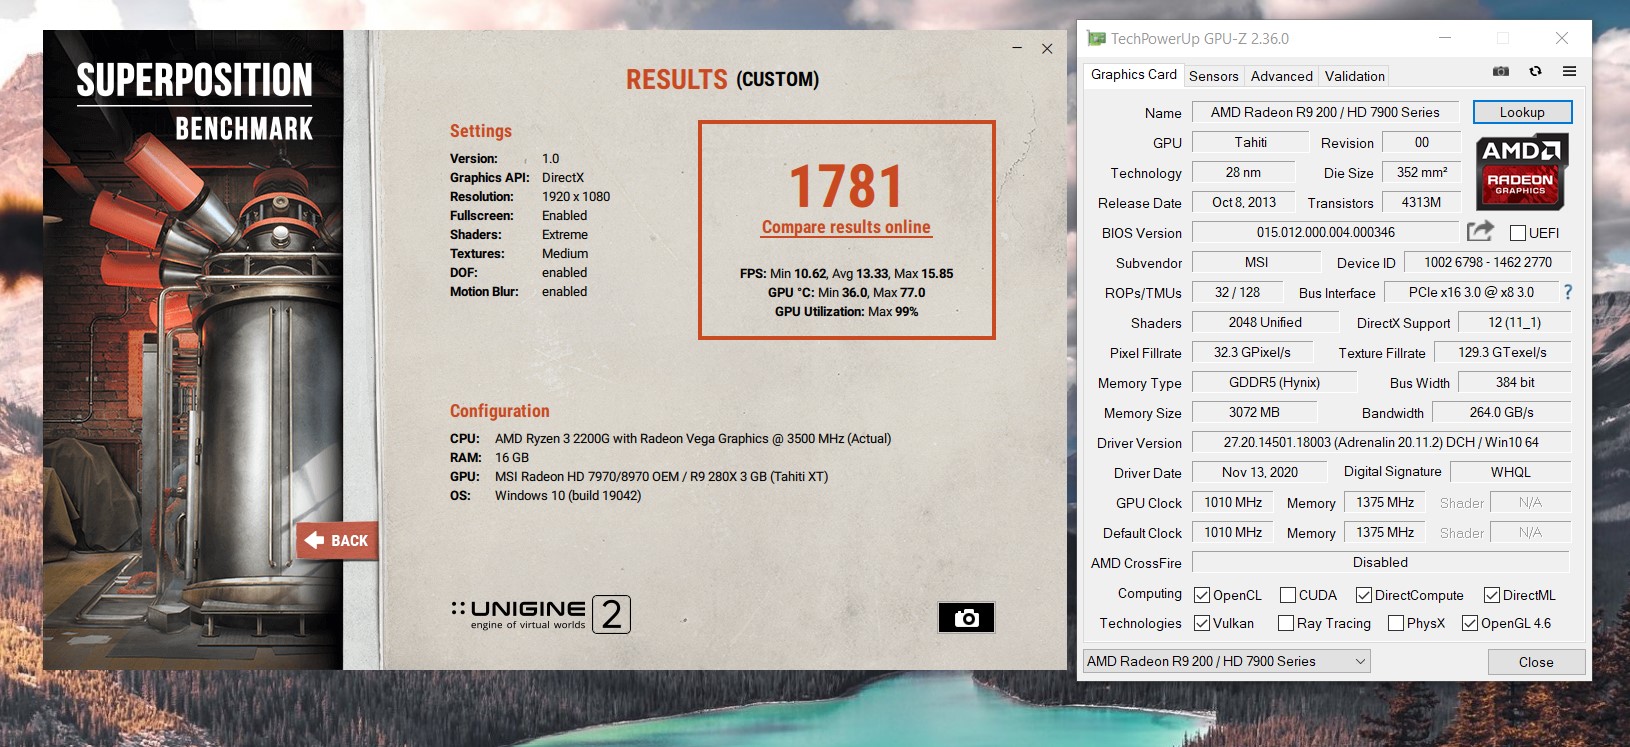Click the Release Date Oct 8, 2013 field
1630x747 pixels.
[x=1244, y=202]
